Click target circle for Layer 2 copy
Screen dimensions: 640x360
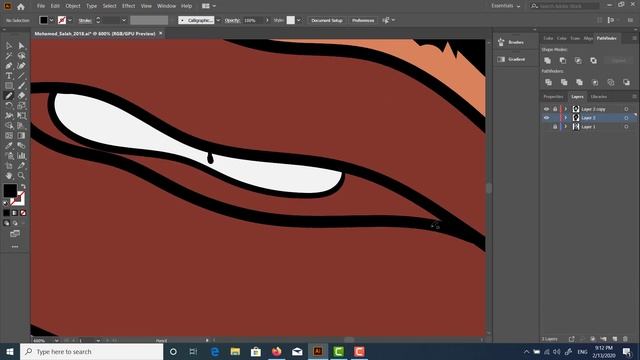(626, 109)
